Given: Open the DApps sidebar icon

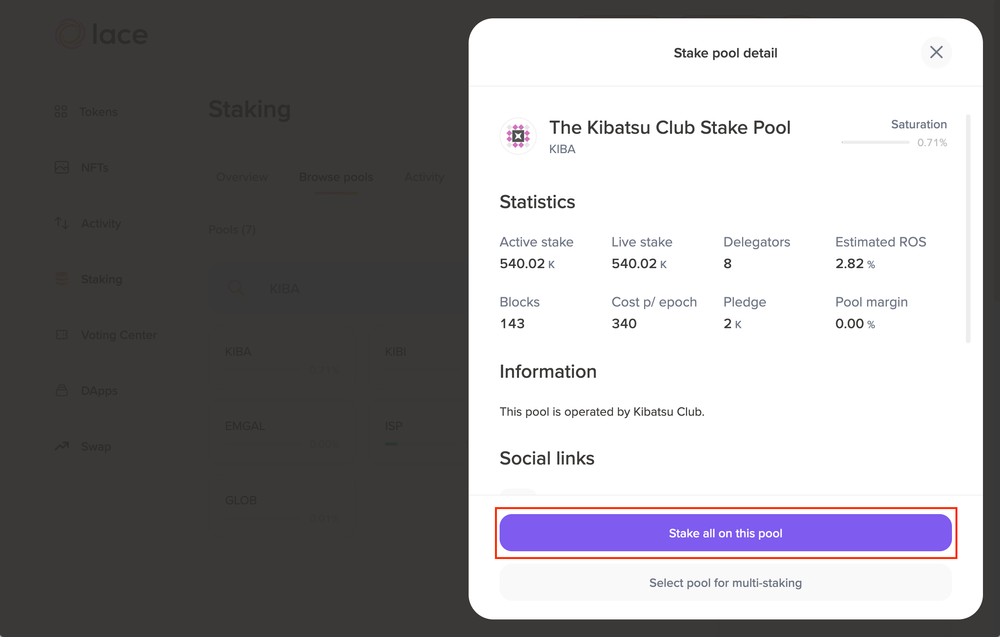Looking at the screenshot, I should 61,391.
